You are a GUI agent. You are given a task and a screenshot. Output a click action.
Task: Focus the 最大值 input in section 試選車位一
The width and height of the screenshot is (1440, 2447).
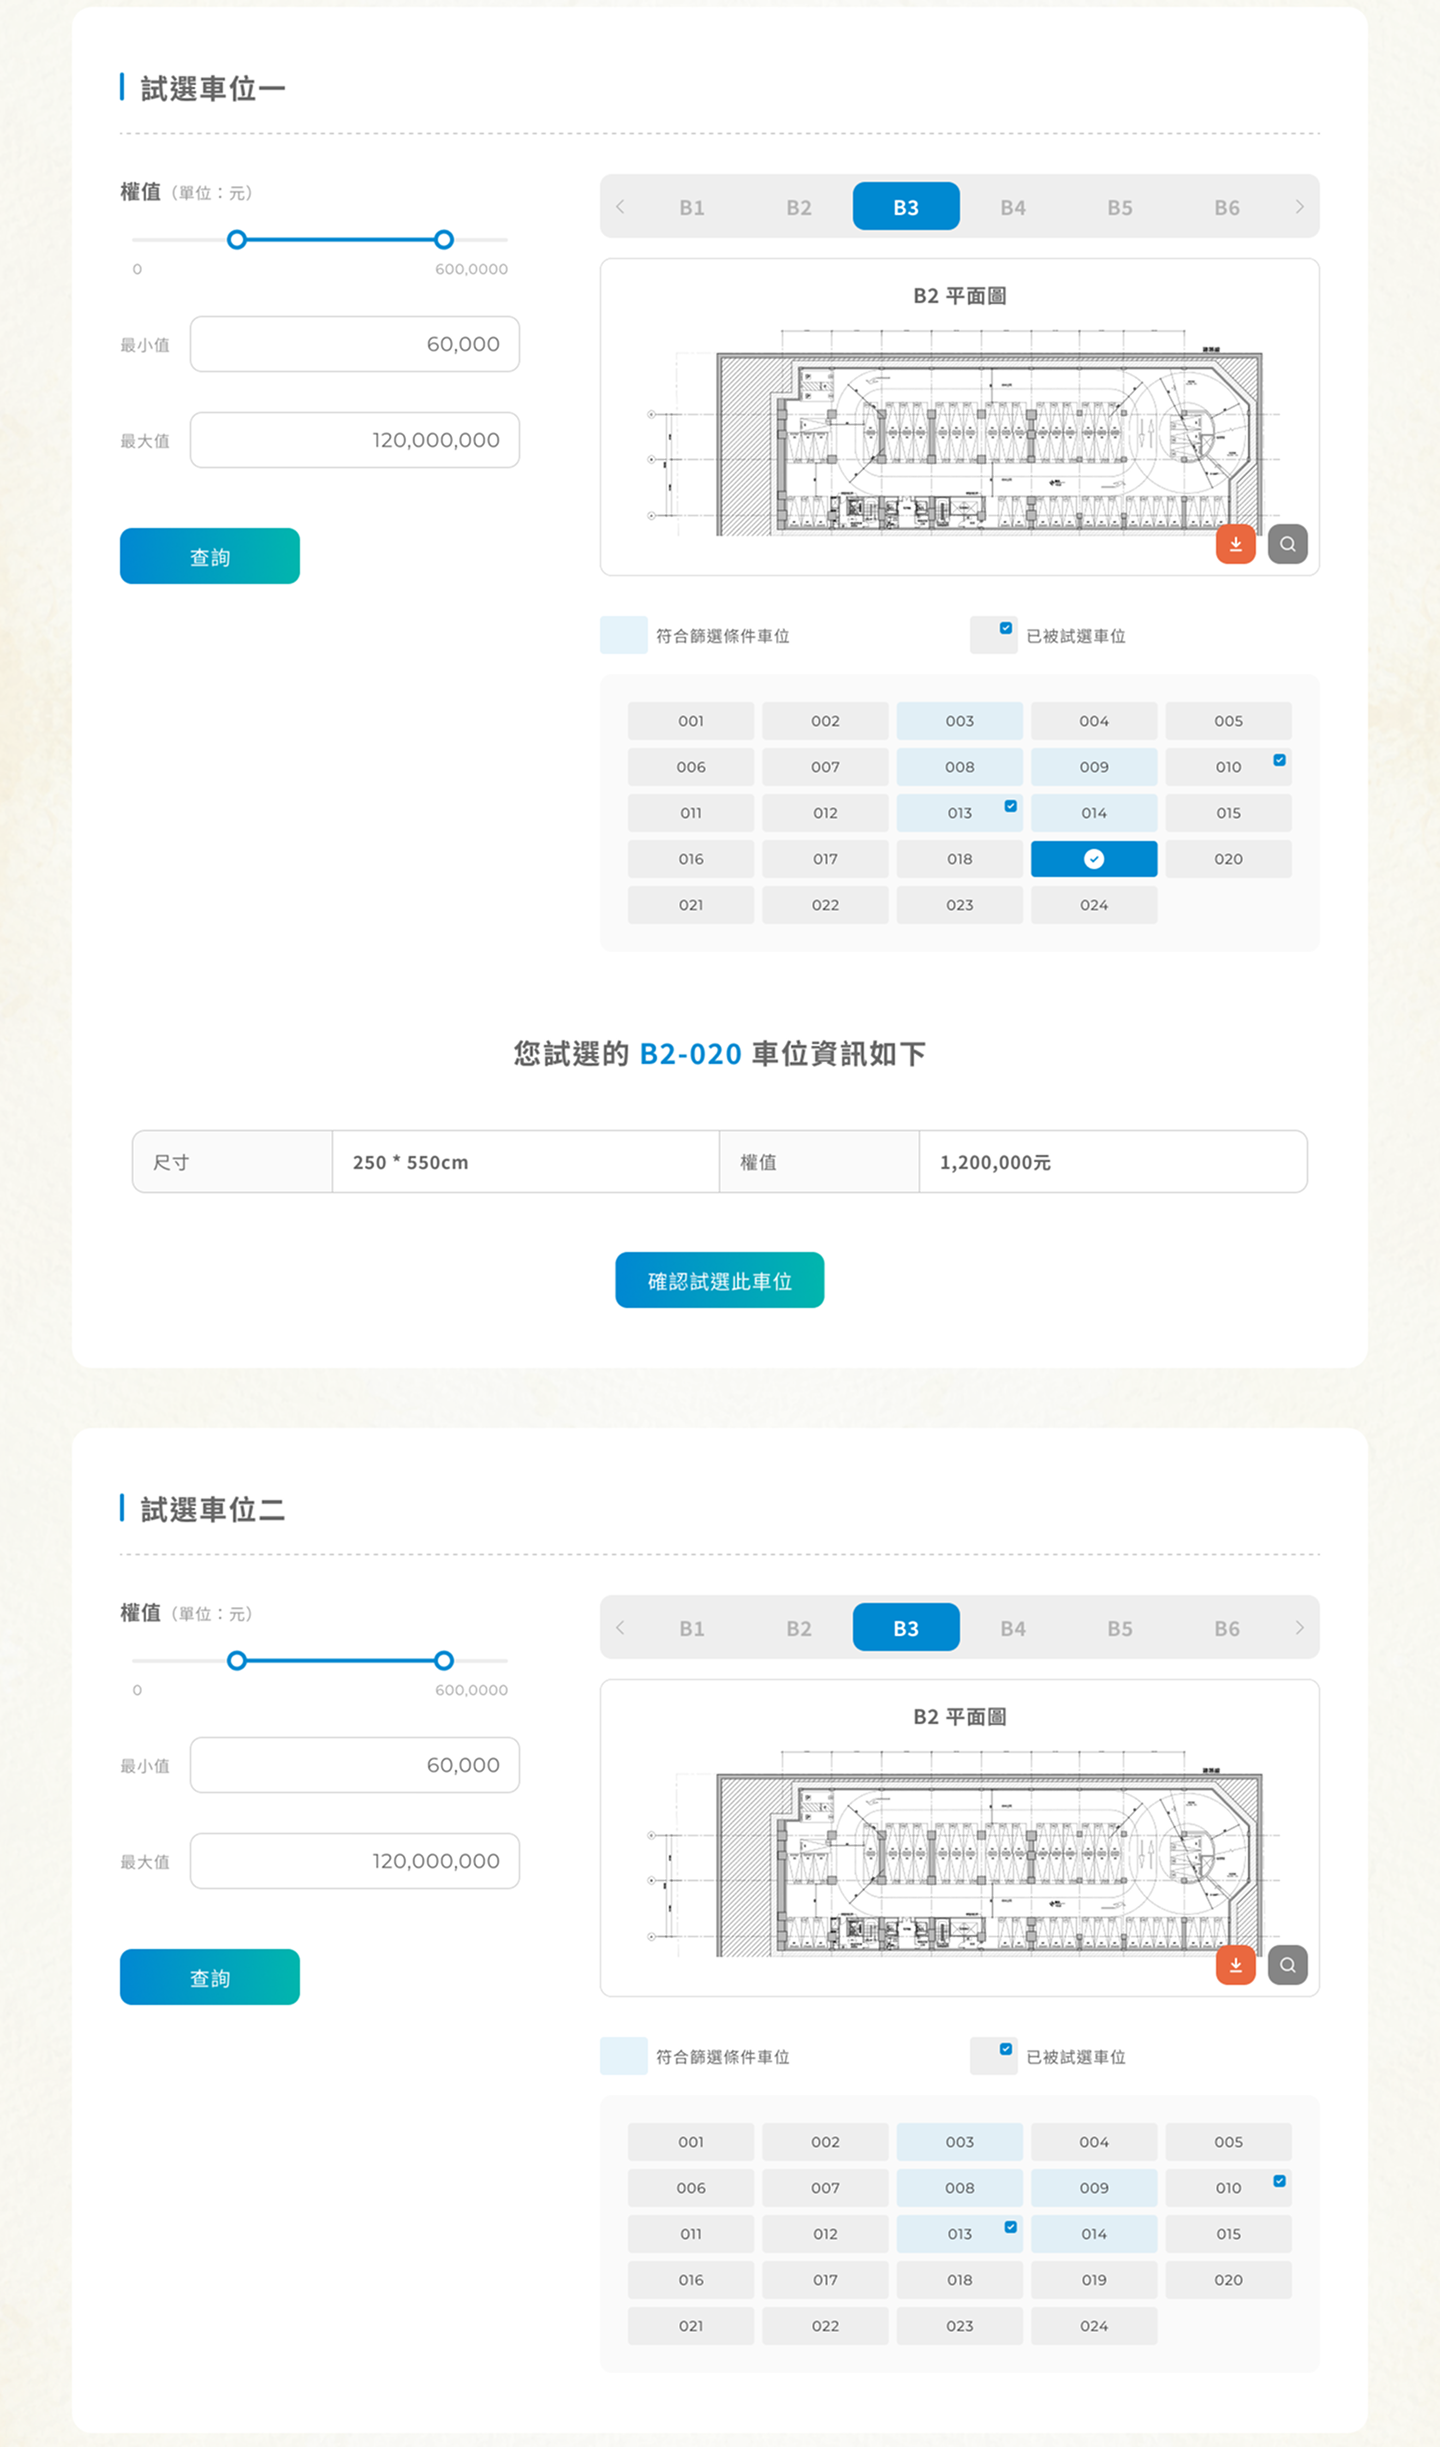[355, 440]
